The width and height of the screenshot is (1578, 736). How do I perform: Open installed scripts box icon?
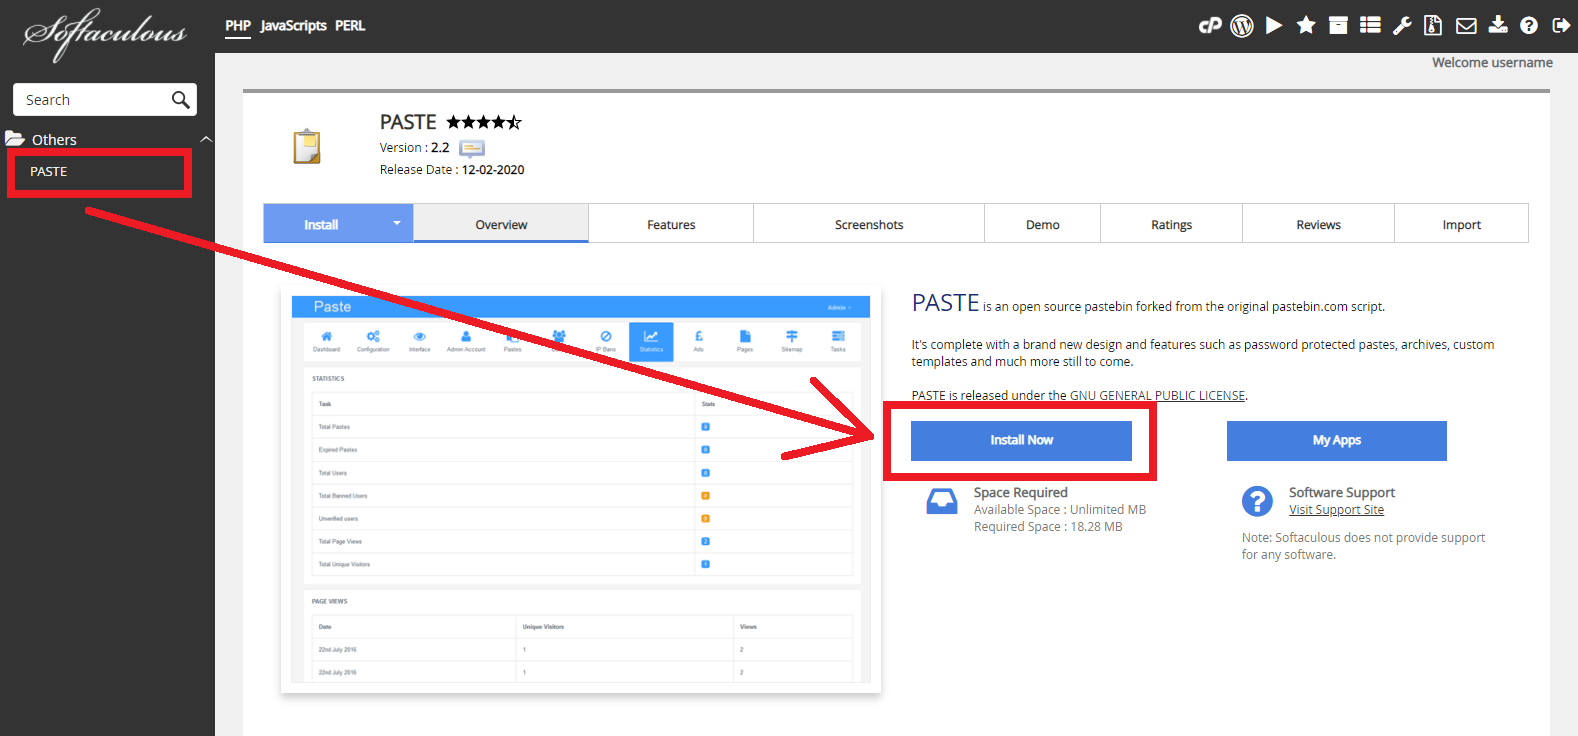pos(1338,26)
